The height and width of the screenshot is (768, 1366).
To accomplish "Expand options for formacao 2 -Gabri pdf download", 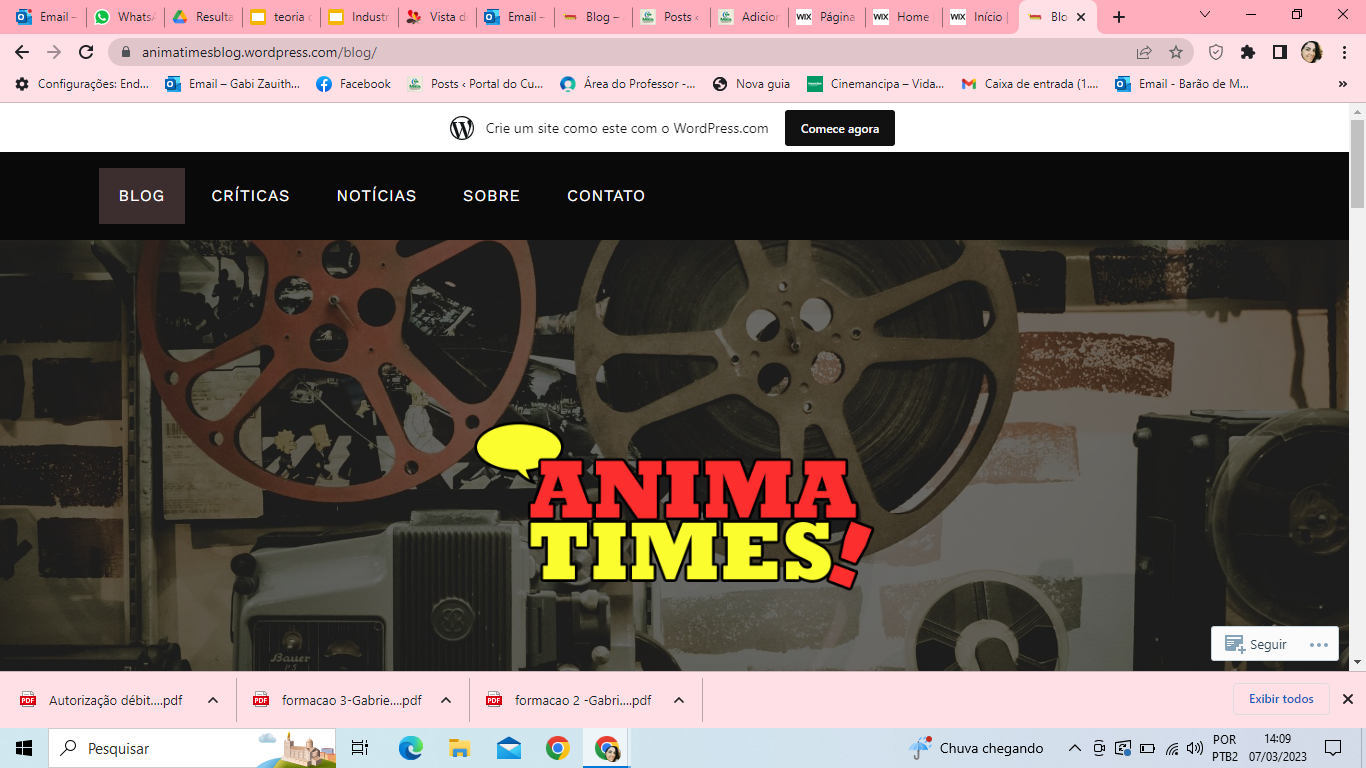I will tap(679, 700).
